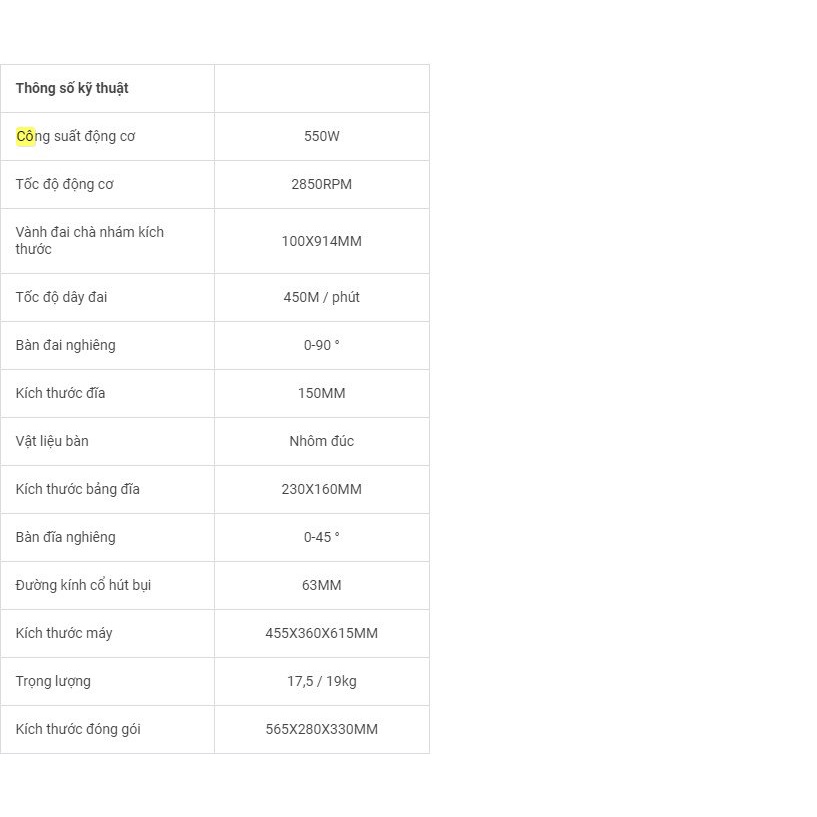
Task: Click the '450M / phút' value
Action: pyautogui.click(x=321, y=297)
